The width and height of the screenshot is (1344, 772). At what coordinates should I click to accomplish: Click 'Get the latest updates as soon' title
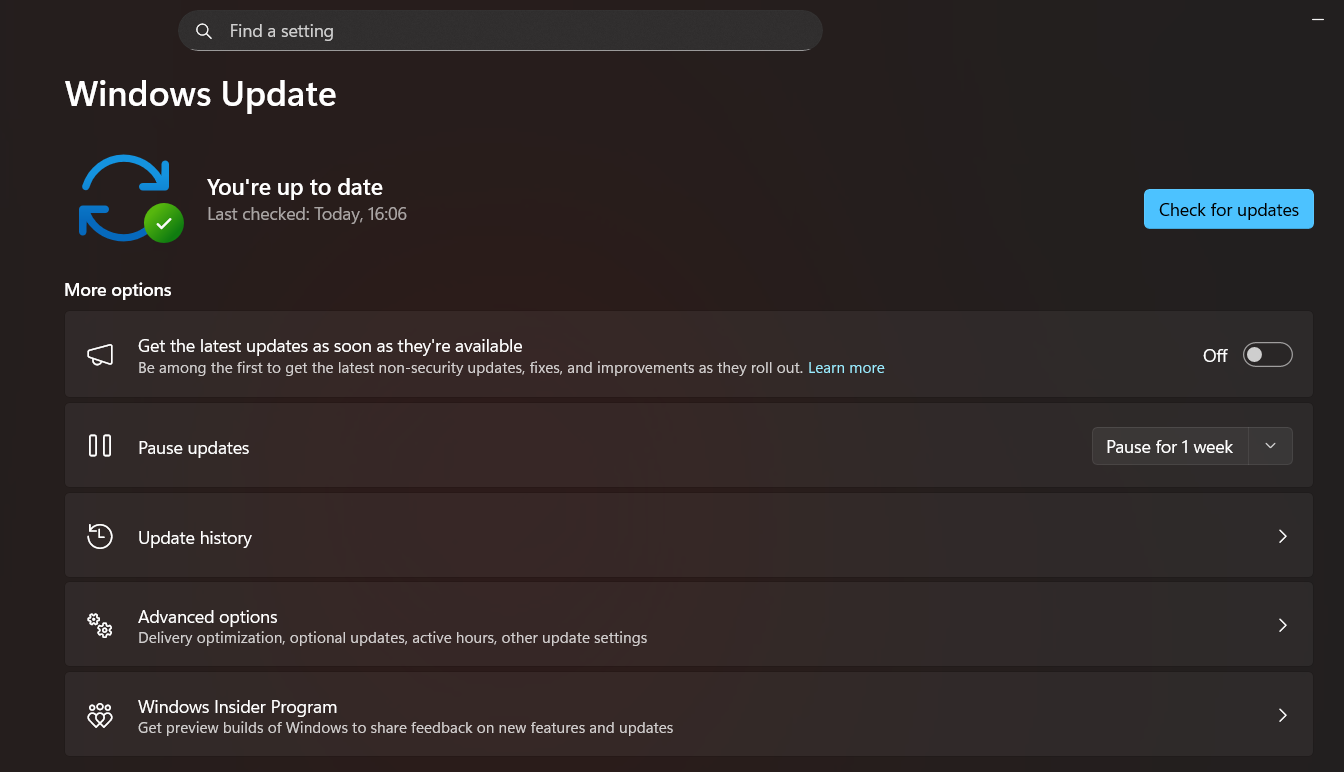tap(330, 346)
